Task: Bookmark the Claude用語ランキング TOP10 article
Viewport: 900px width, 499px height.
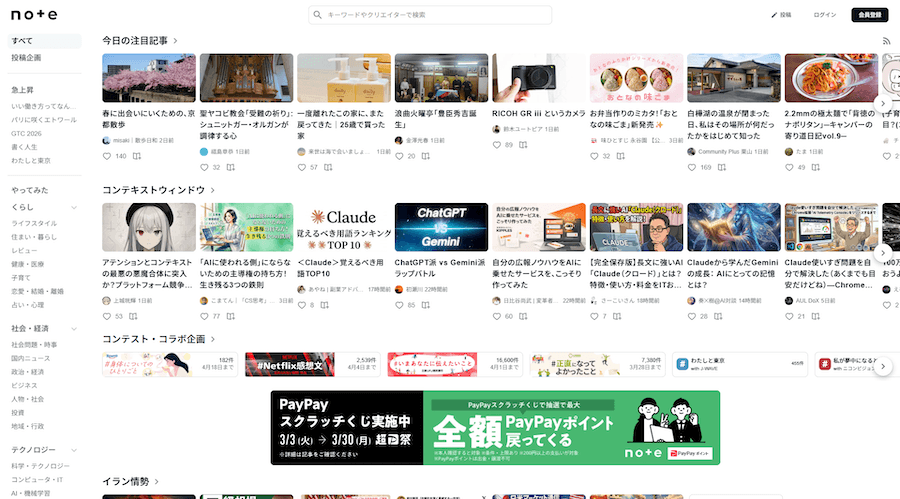Action: pos(325,304)
